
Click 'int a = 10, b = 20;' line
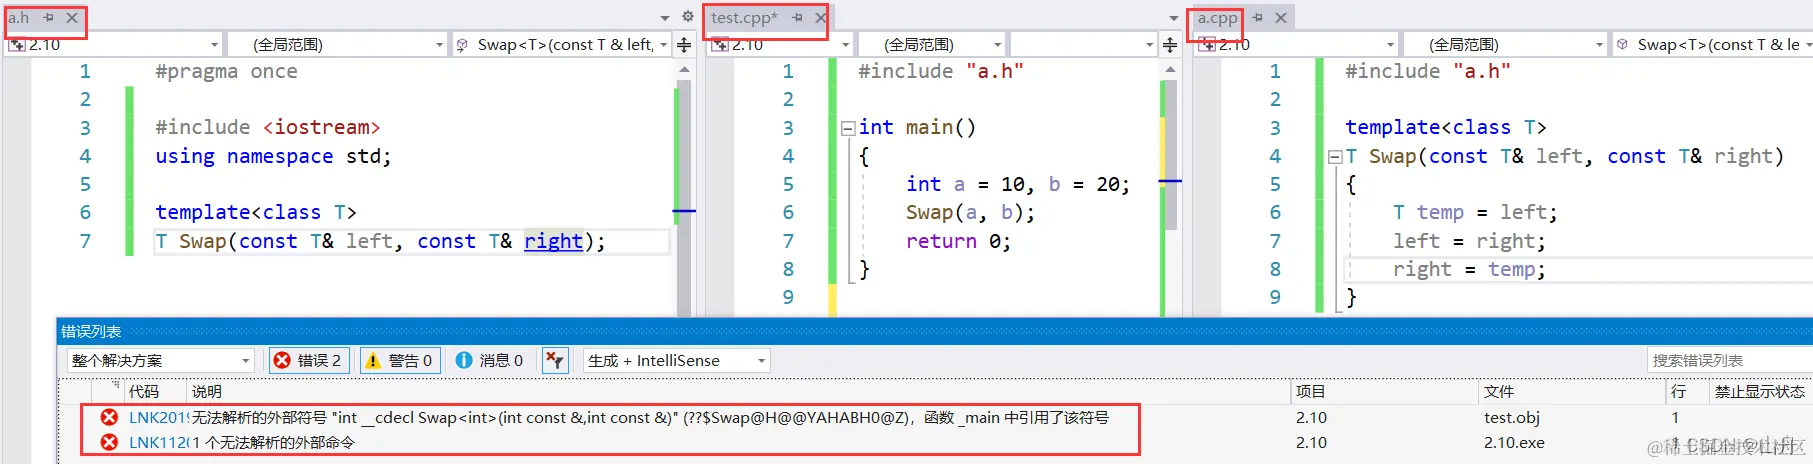(x=1018, y=184)
